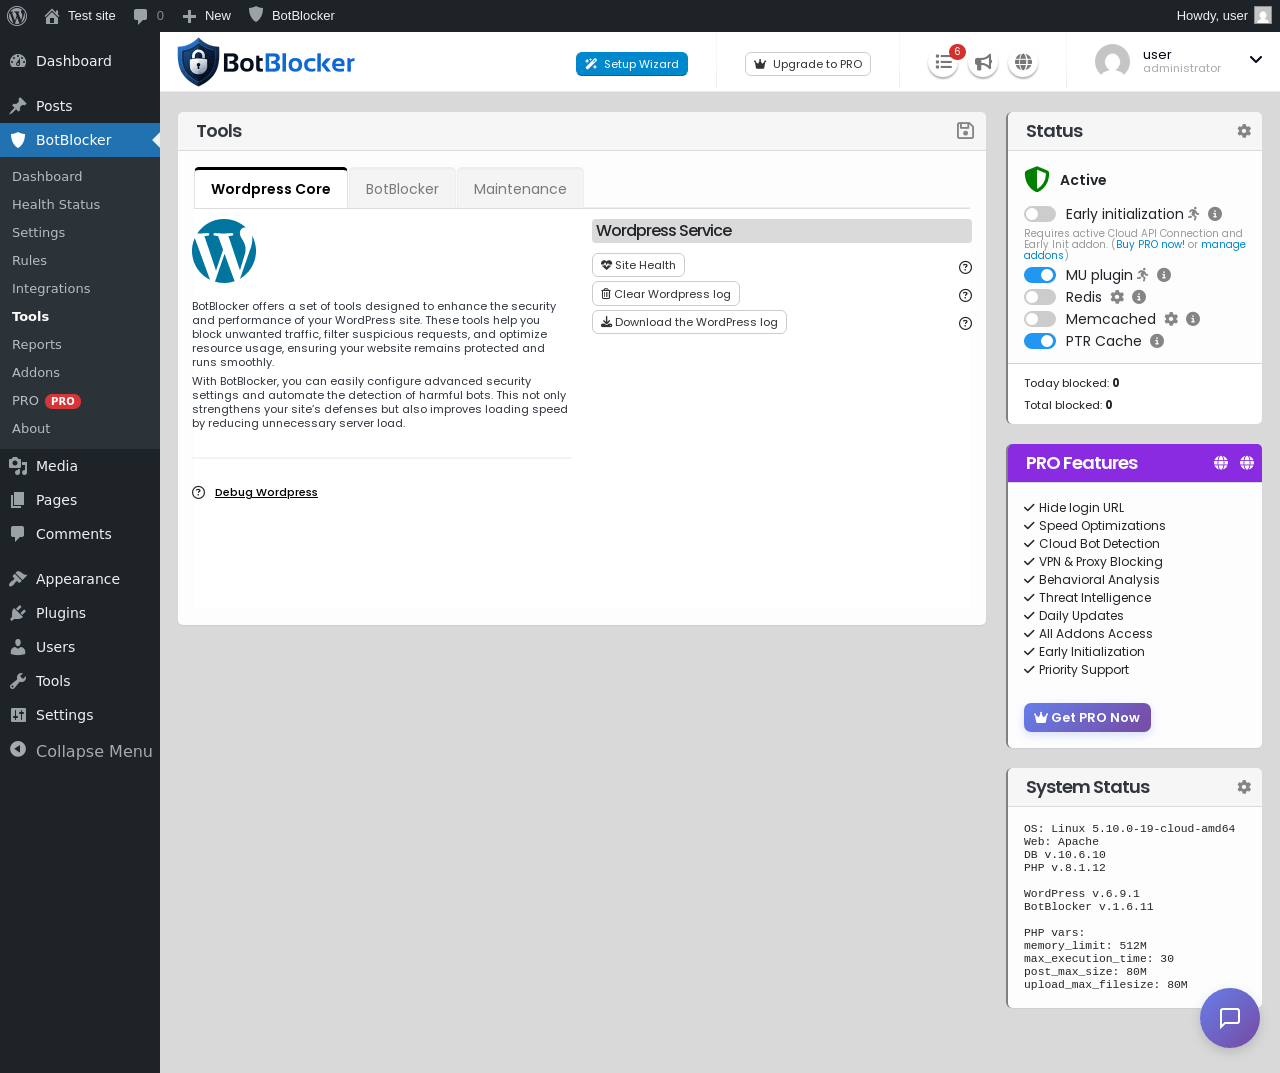Screen dimensions: 1280x1073
Task: Open About in BotBlocker submenu
Action: pyautogui.click(x=31, y=428)
